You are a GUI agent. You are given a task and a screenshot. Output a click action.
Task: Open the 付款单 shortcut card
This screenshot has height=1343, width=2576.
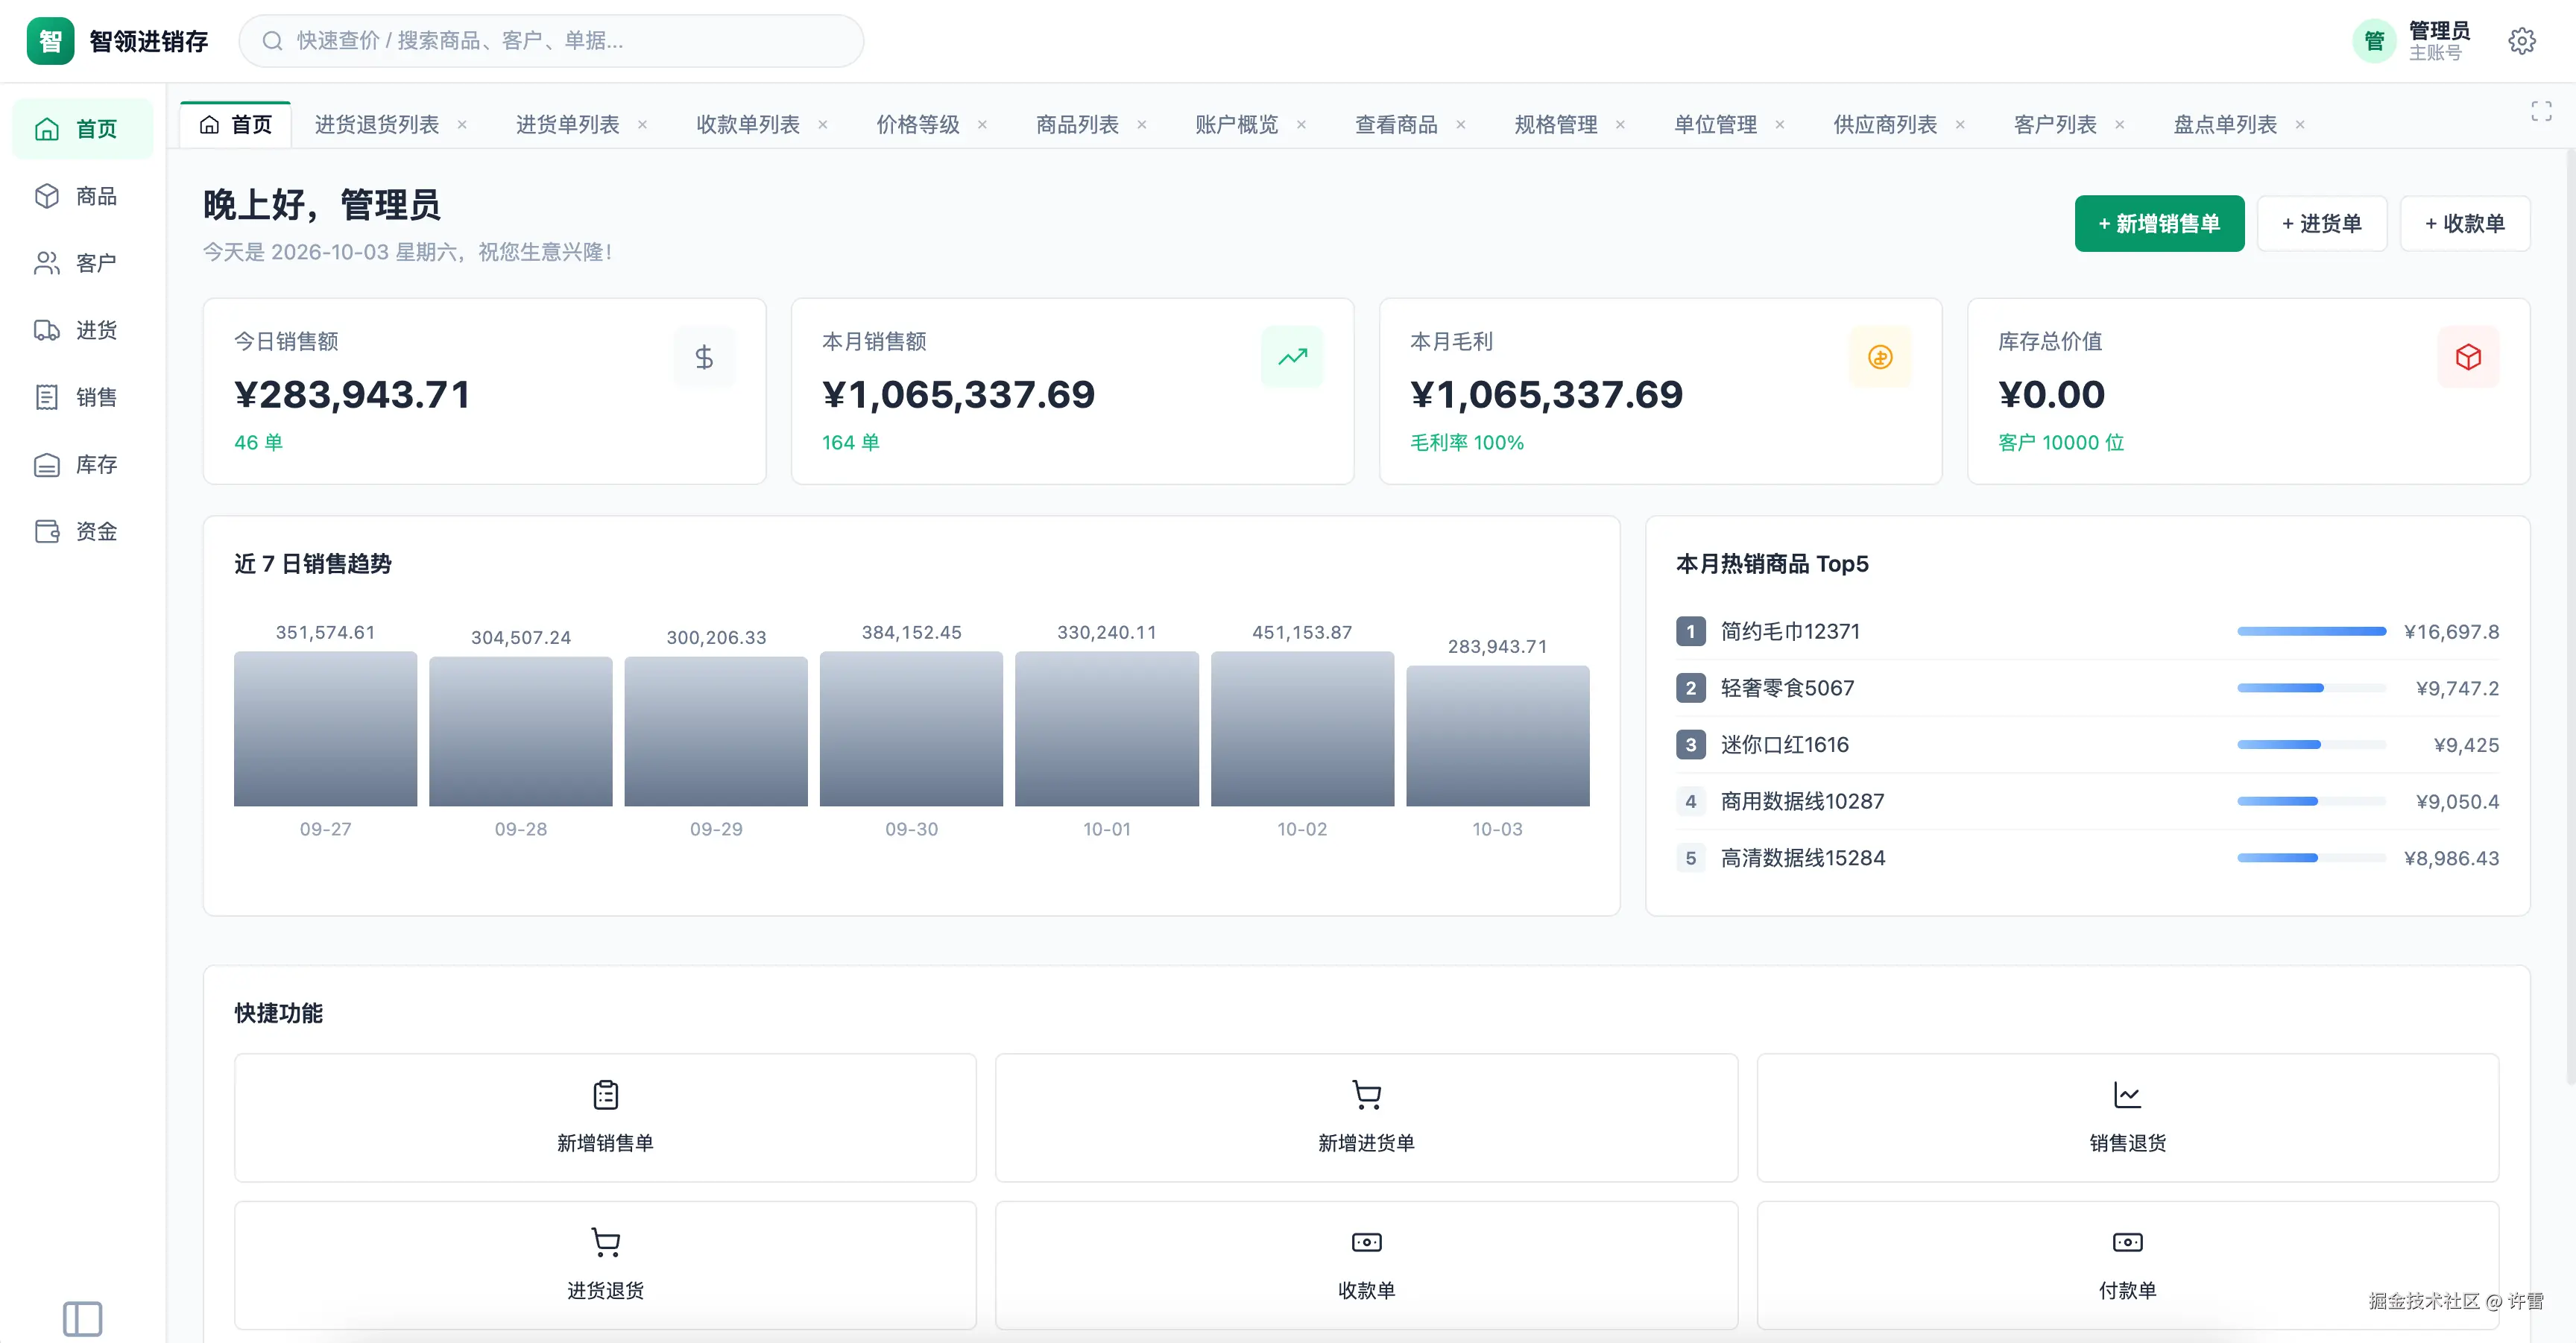click(2127, 1265)
